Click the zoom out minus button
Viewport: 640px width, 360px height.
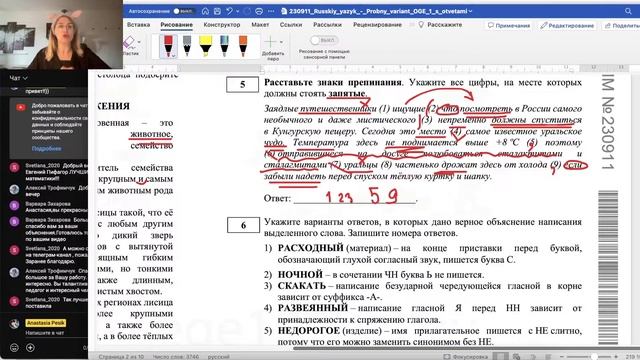tap(562, 357)
